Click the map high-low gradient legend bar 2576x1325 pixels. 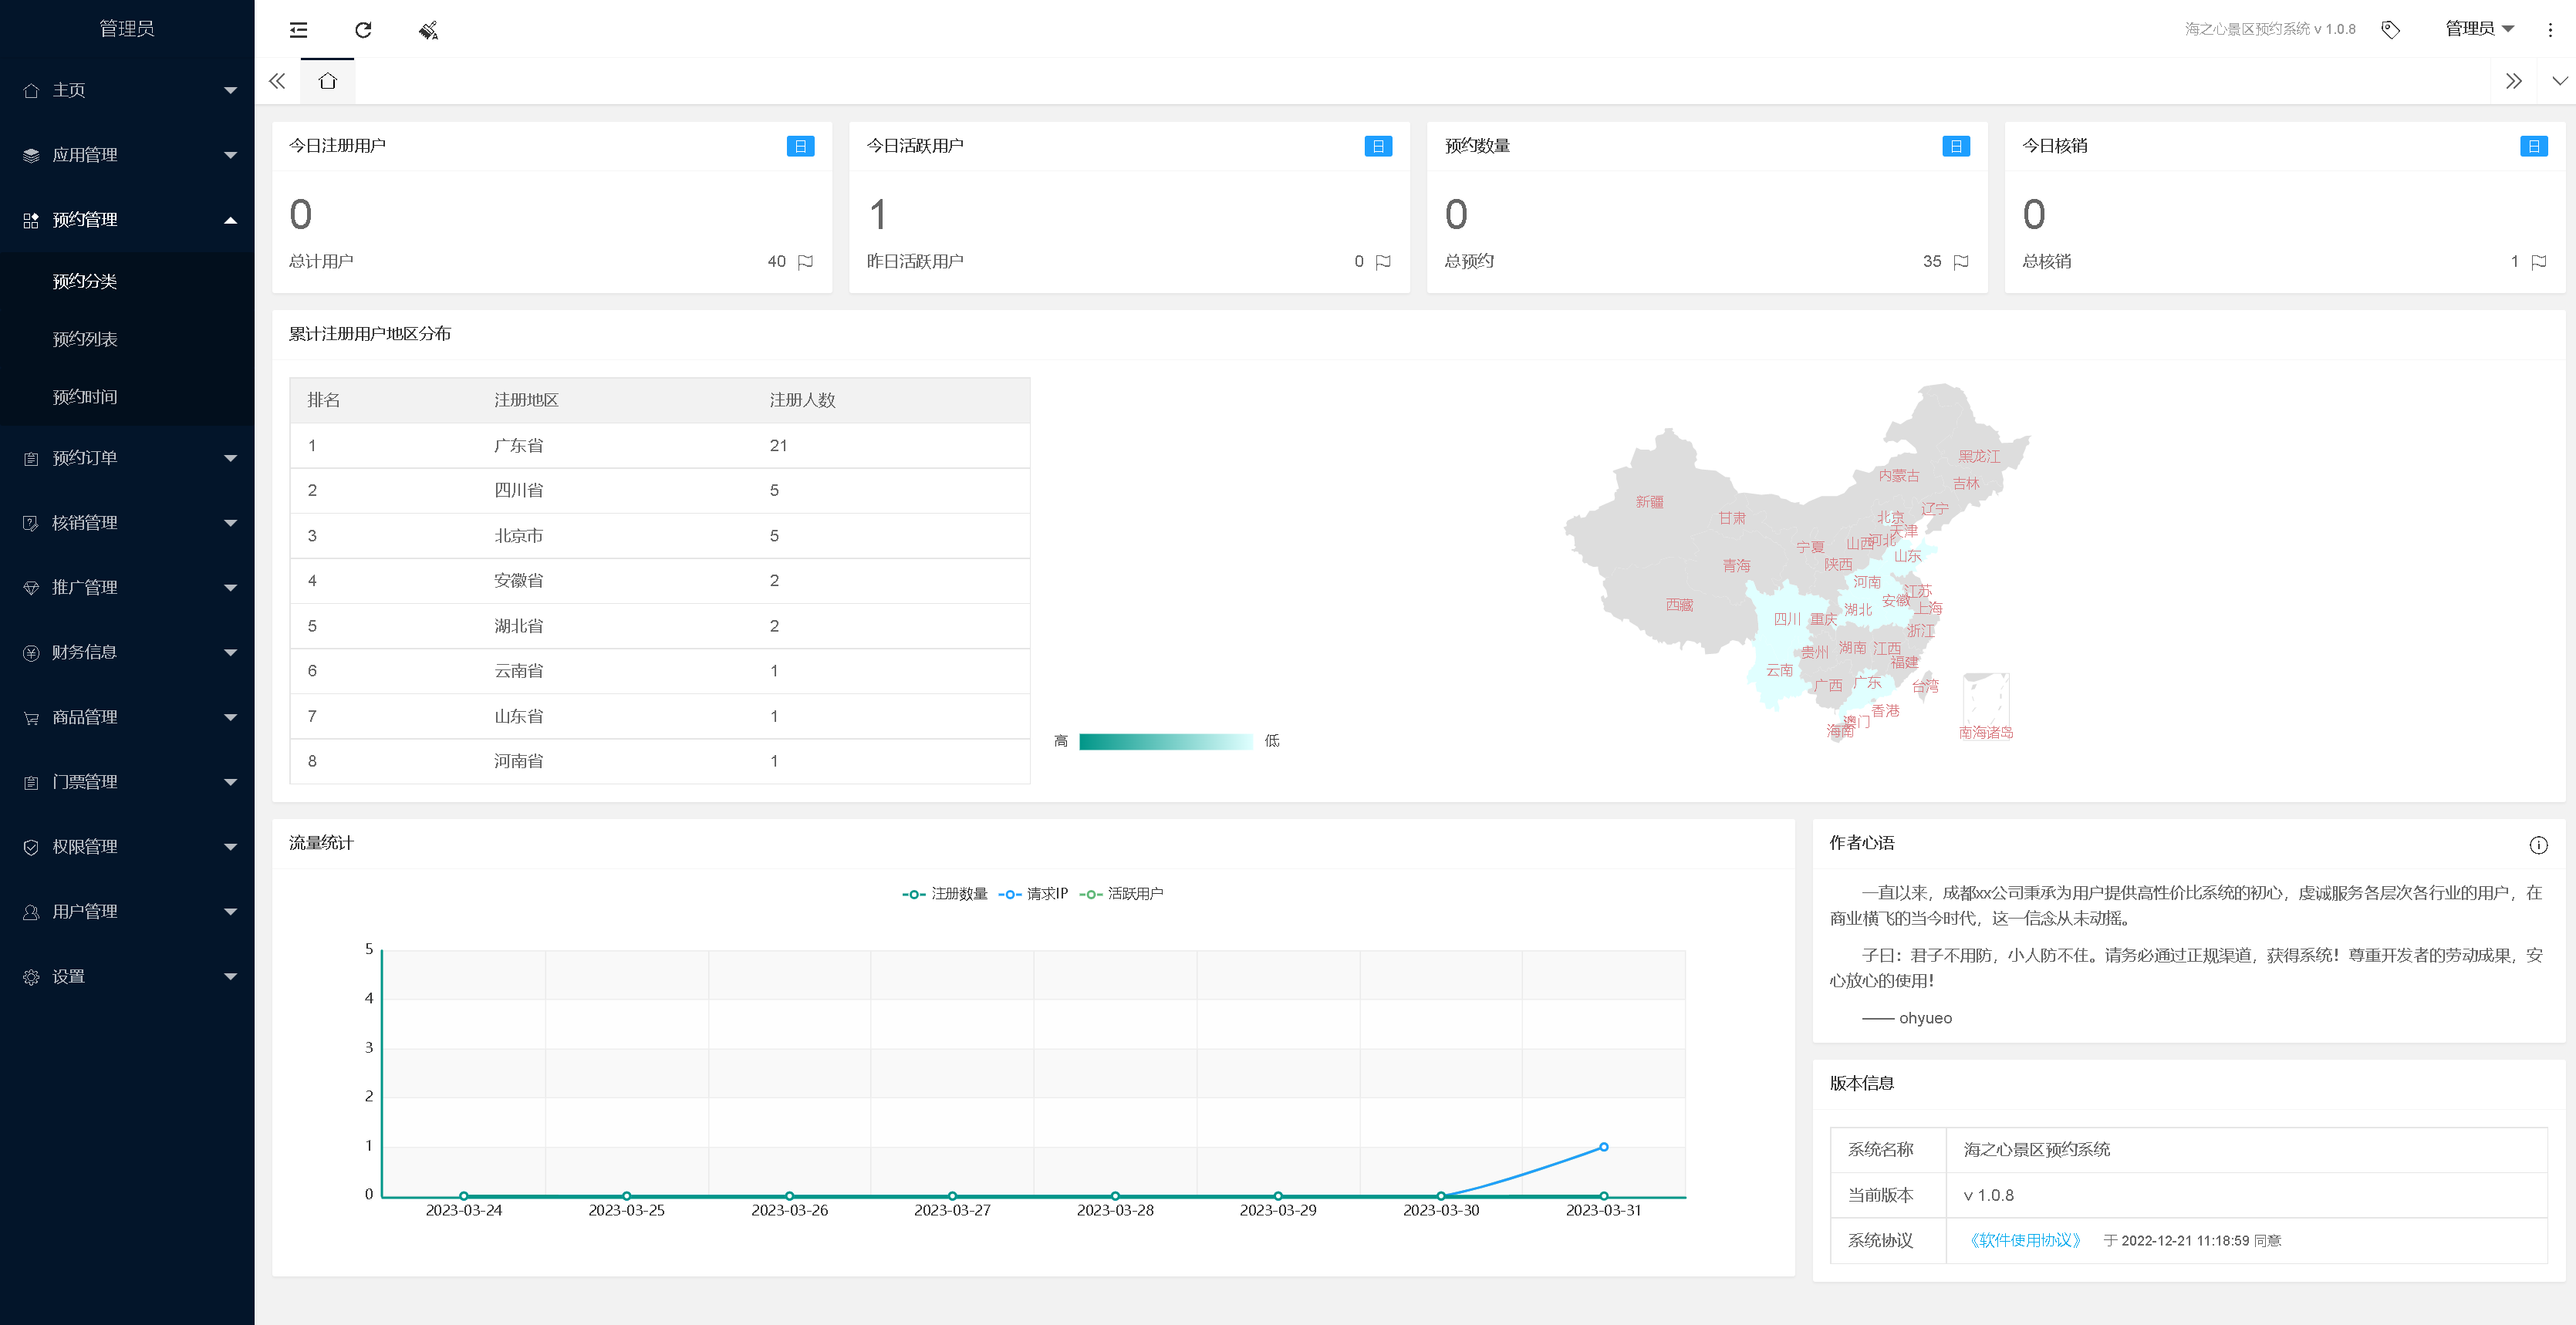pos(1165,741)
